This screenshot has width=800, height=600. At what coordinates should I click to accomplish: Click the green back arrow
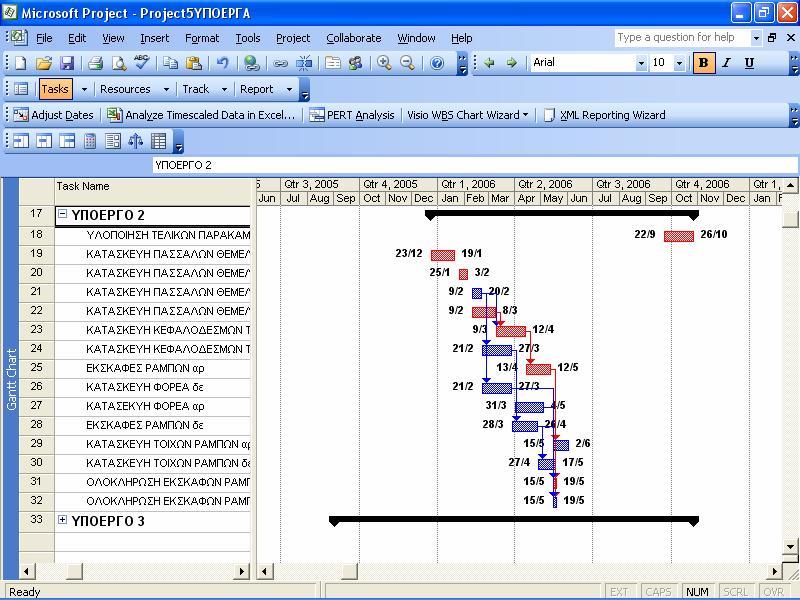coord(489,63)
